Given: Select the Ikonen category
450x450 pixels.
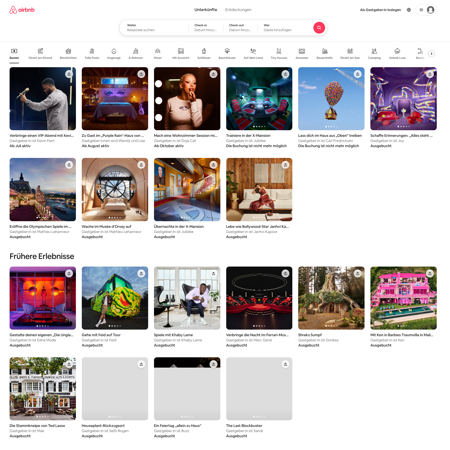Looking at the screenshot, I should 14,54.
